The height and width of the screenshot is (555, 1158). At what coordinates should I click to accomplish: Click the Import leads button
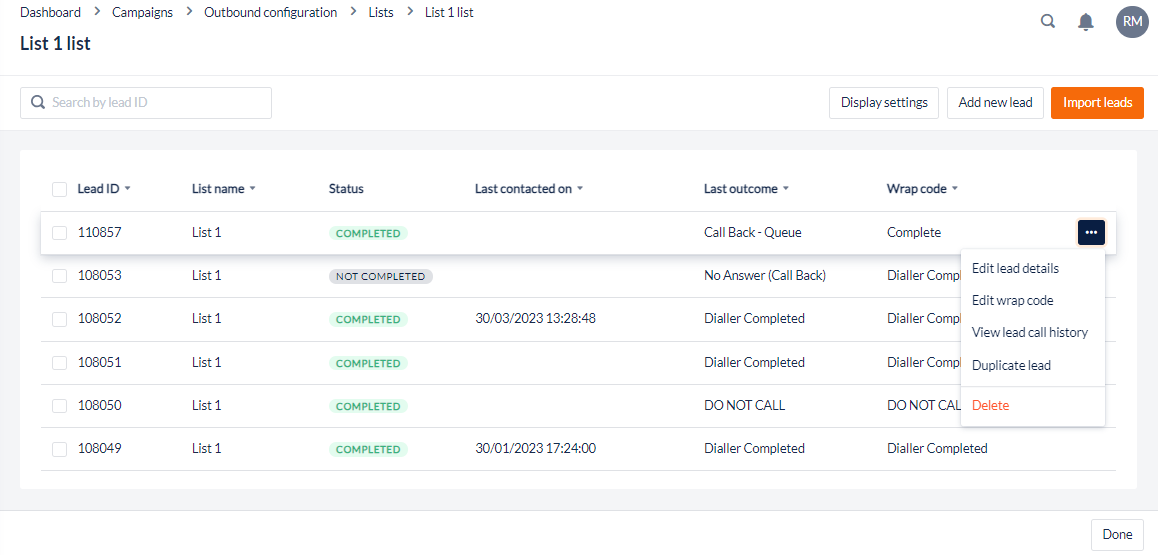tap(1097, 102)
